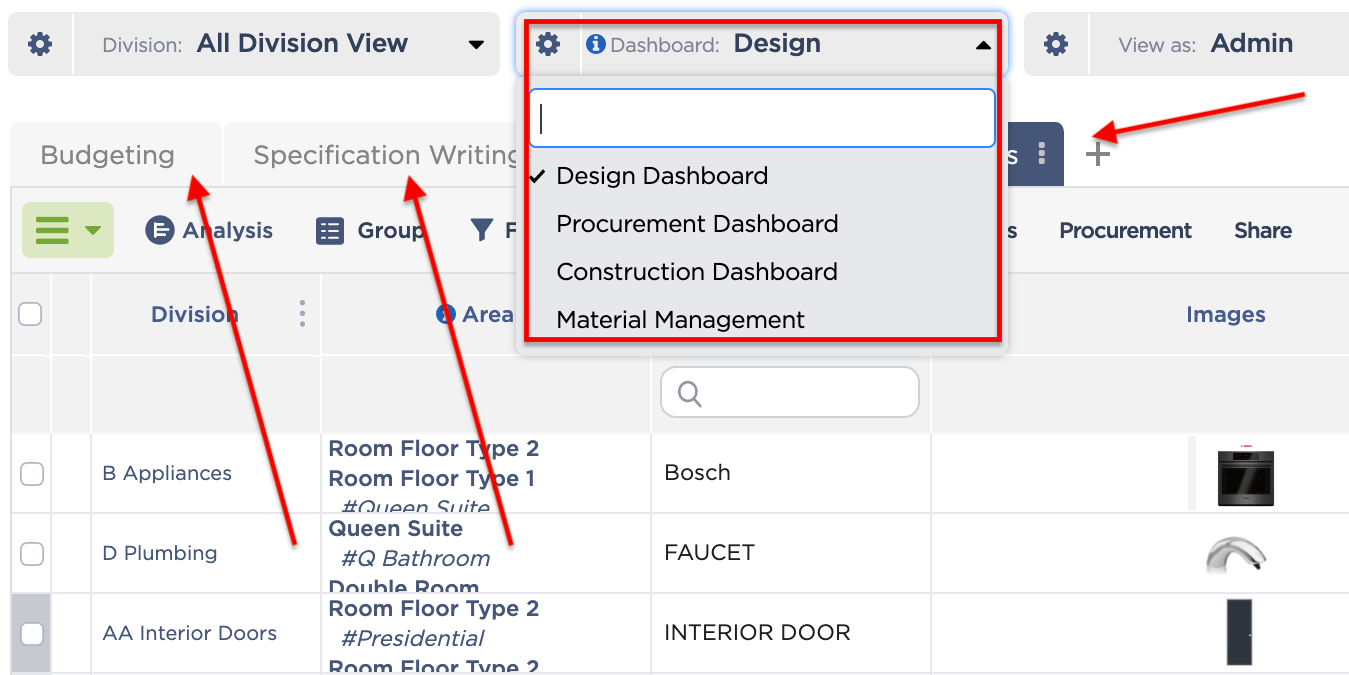This screenshot has height=675, width=1349.
Task: Click the #Presidential area text
Action: click(x=413, y=638)
